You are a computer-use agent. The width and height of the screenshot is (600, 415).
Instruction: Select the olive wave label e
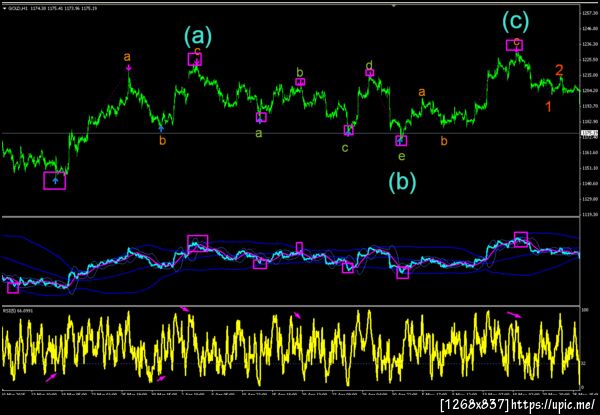point(401,156)
